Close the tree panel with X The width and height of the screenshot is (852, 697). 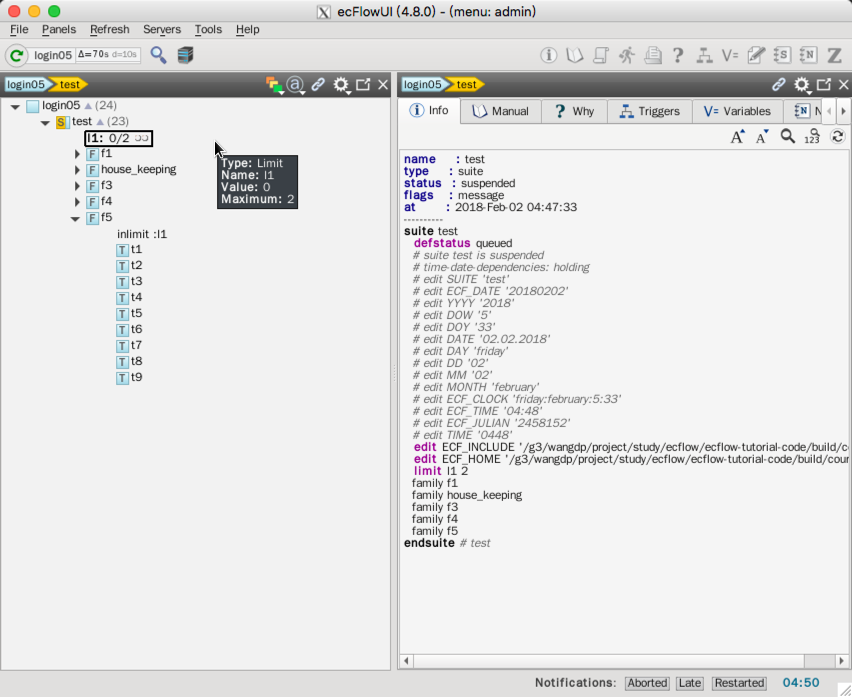pos(383,85)
